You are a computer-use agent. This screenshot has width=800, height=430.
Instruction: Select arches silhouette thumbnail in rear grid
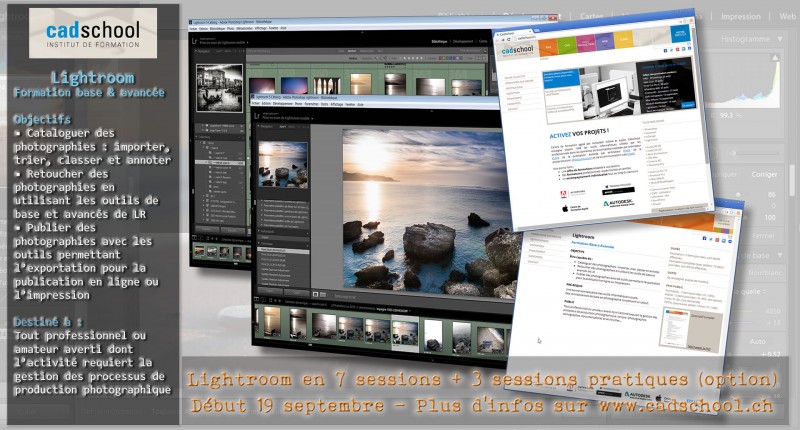click(327, 86)
